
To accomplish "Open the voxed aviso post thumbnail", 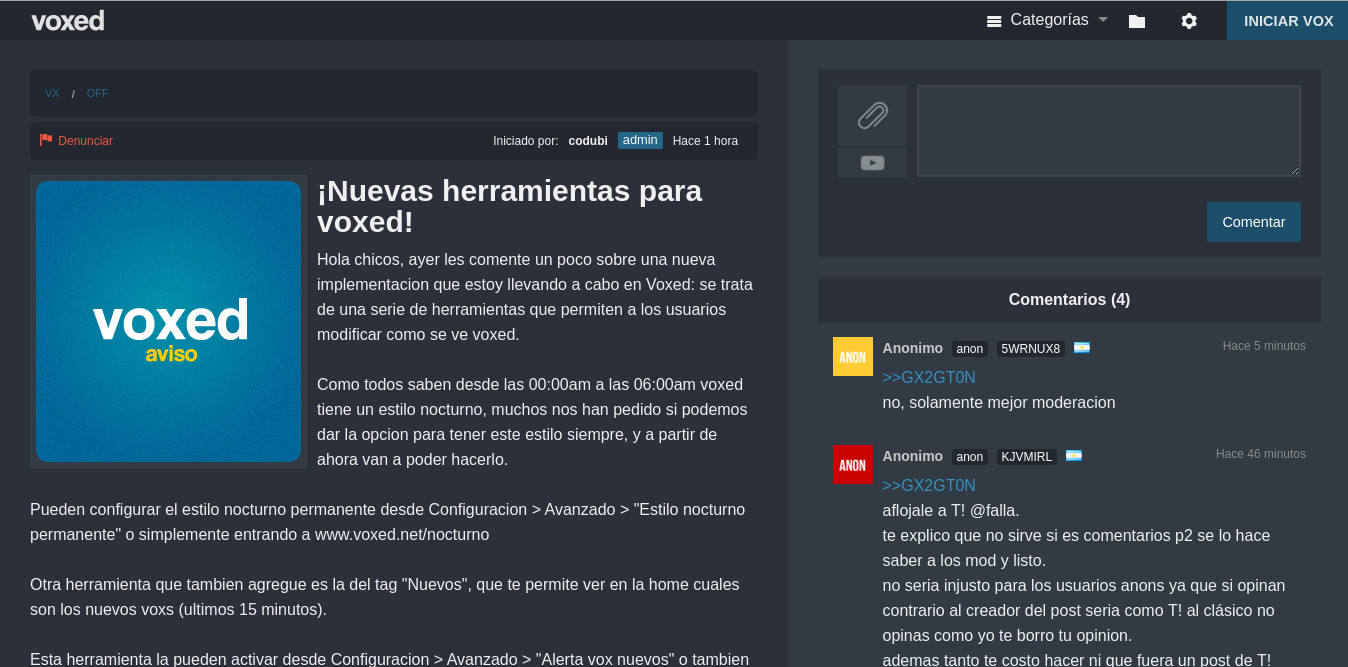I will pos(168,321).
